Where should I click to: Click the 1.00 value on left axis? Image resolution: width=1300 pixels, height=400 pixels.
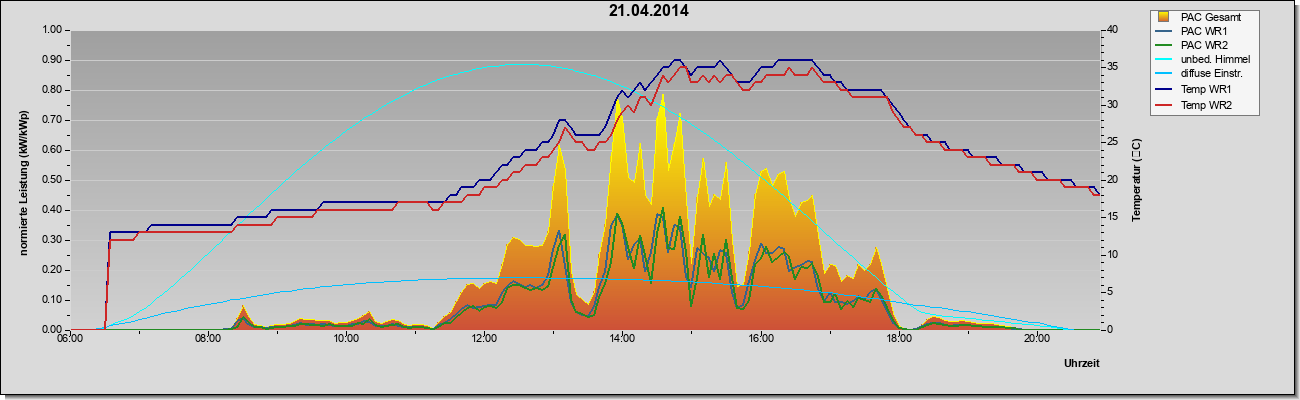tap(51, 30)
